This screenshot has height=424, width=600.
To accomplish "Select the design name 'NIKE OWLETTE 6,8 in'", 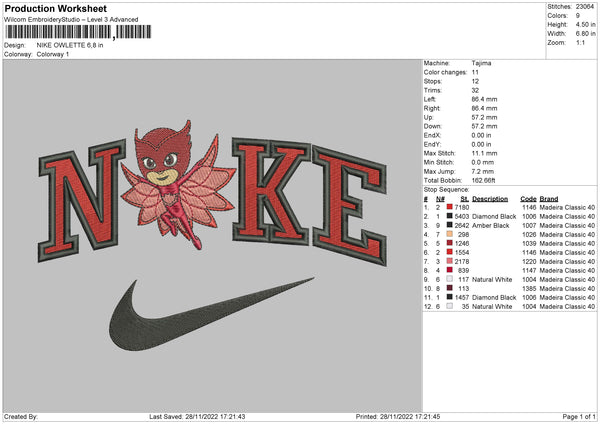I will pos(70,45).
